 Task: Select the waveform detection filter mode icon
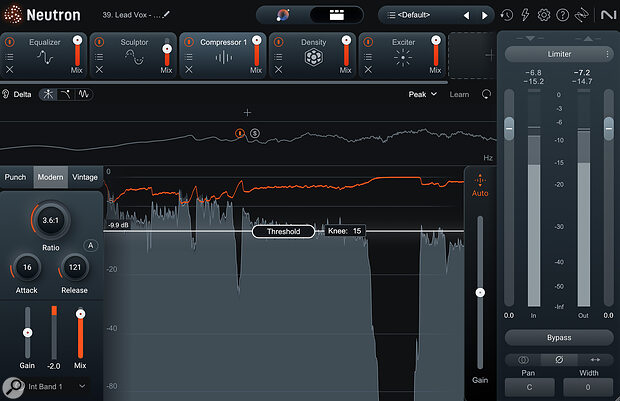83,94
